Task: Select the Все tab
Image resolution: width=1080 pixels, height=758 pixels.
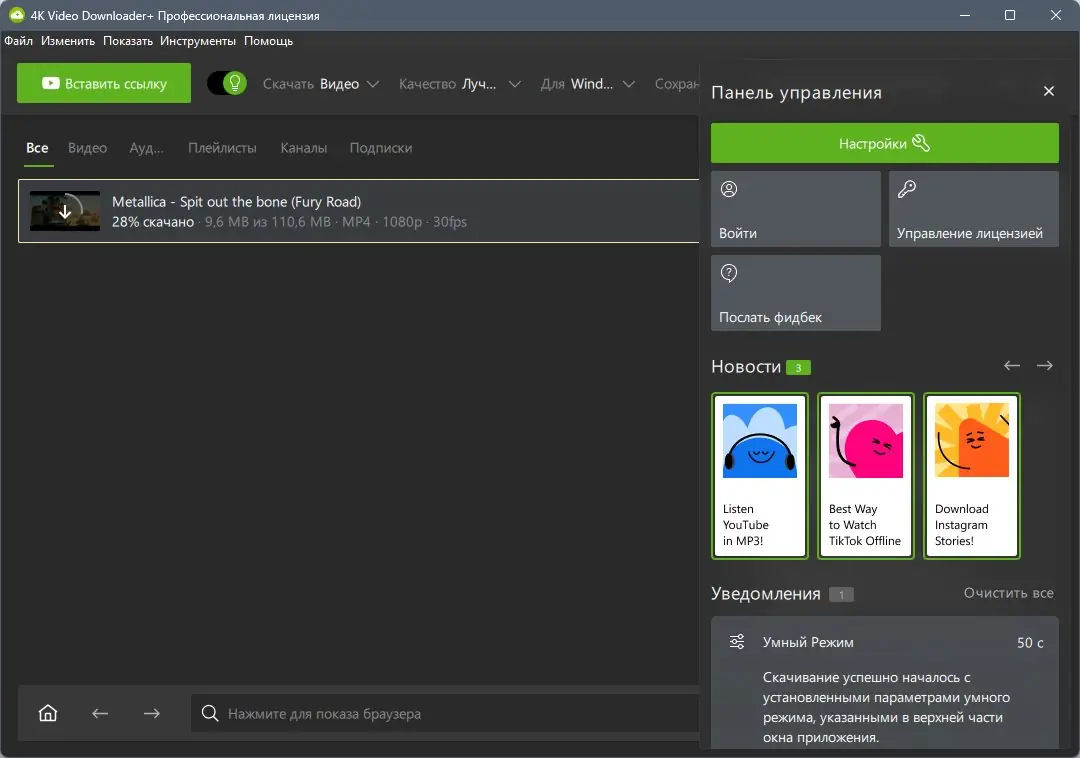Action: click(x=37, y=148)
